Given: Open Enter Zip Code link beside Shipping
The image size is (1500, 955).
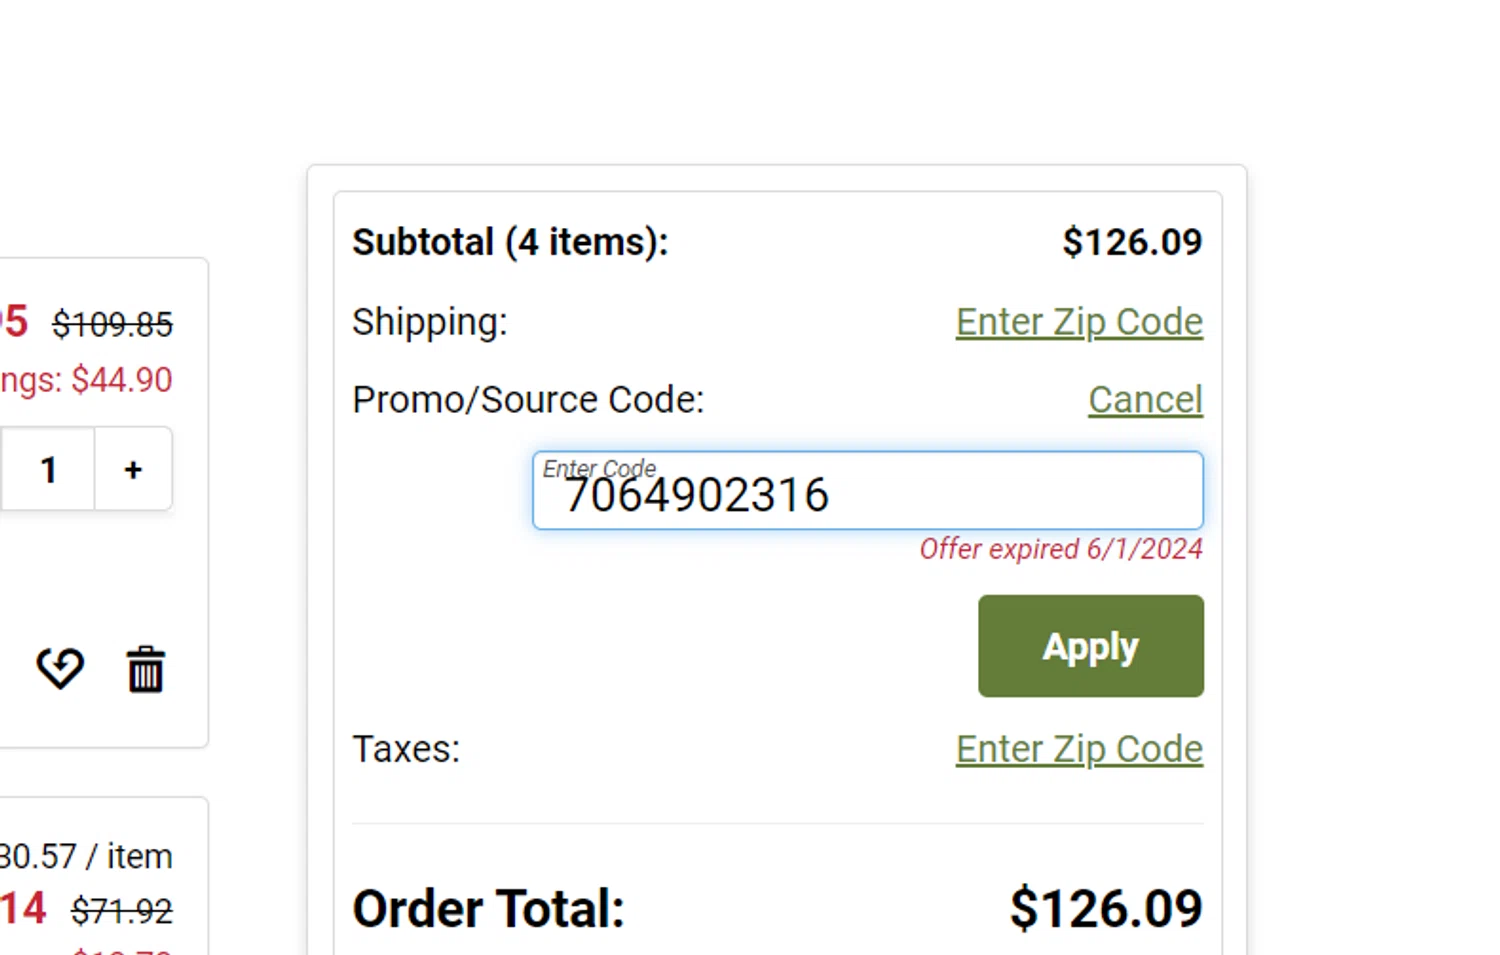Looking at the screenshot, I should (x=1079, y=322).
